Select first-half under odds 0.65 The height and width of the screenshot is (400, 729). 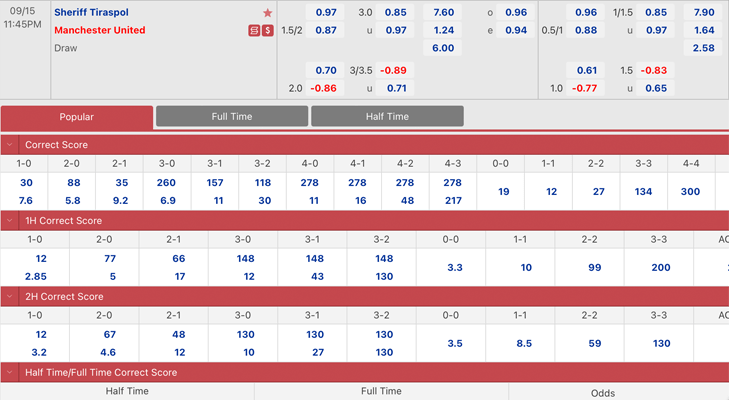pos(656,88)
